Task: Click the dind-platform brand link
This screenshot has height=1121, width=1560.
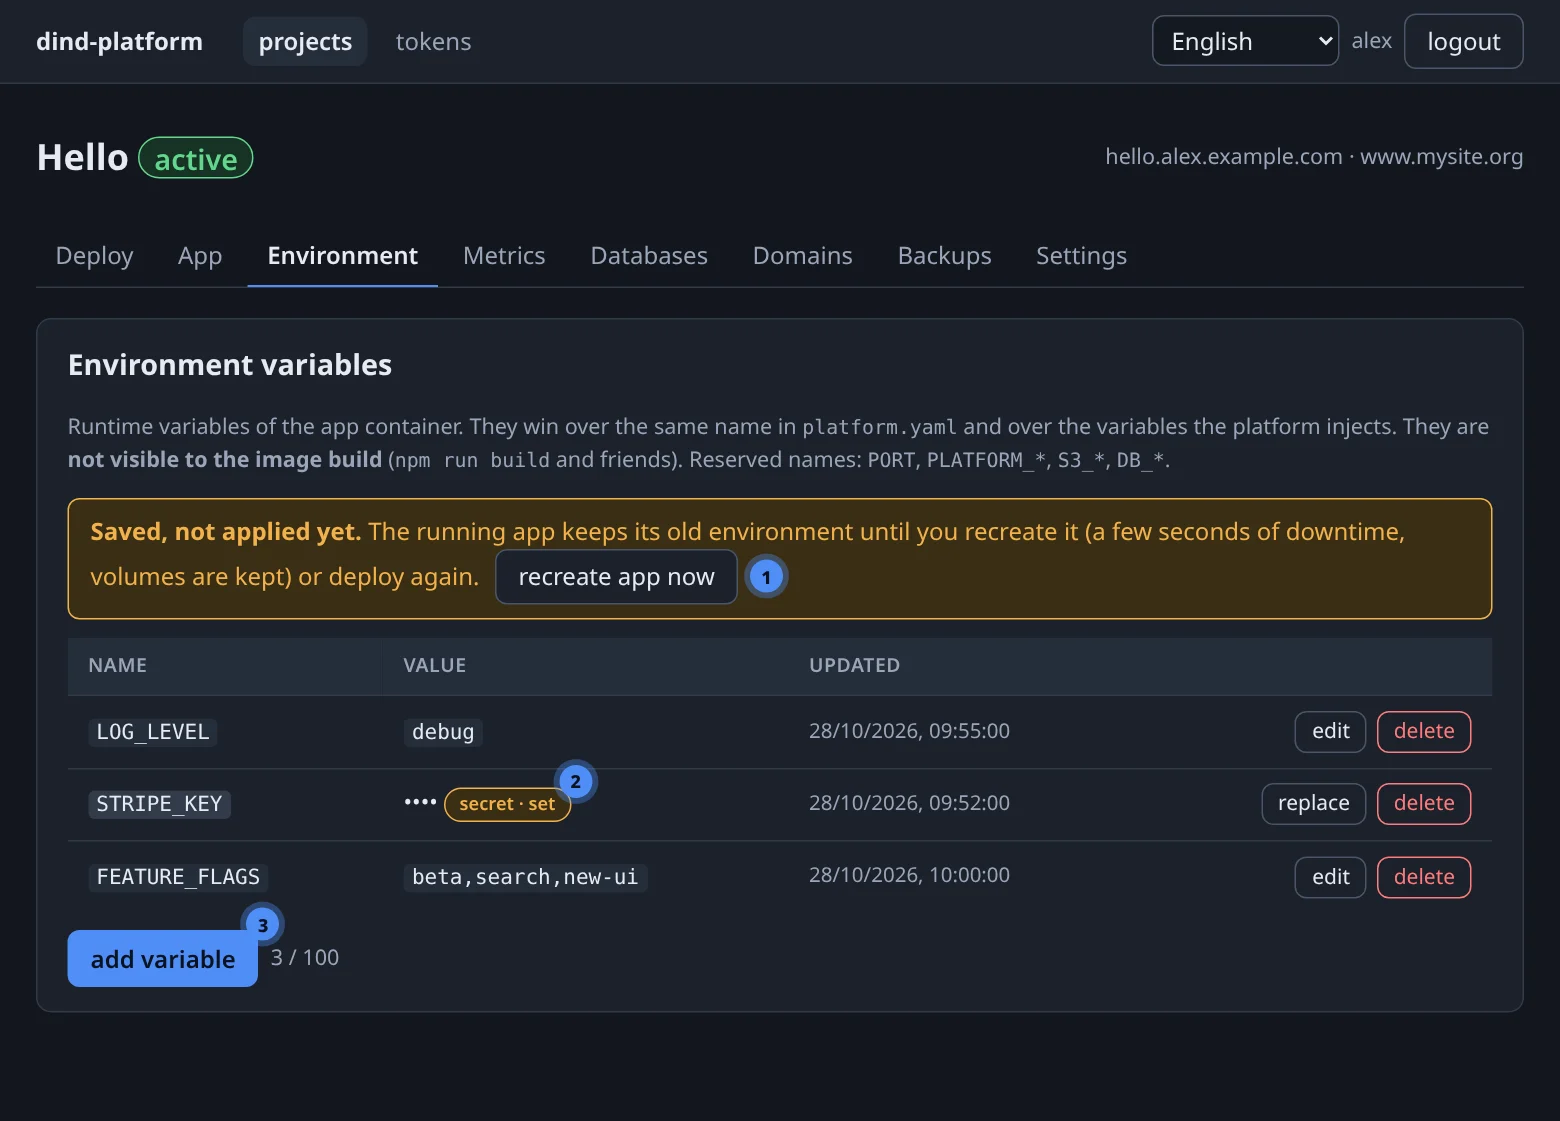Action: pos(119,41)
